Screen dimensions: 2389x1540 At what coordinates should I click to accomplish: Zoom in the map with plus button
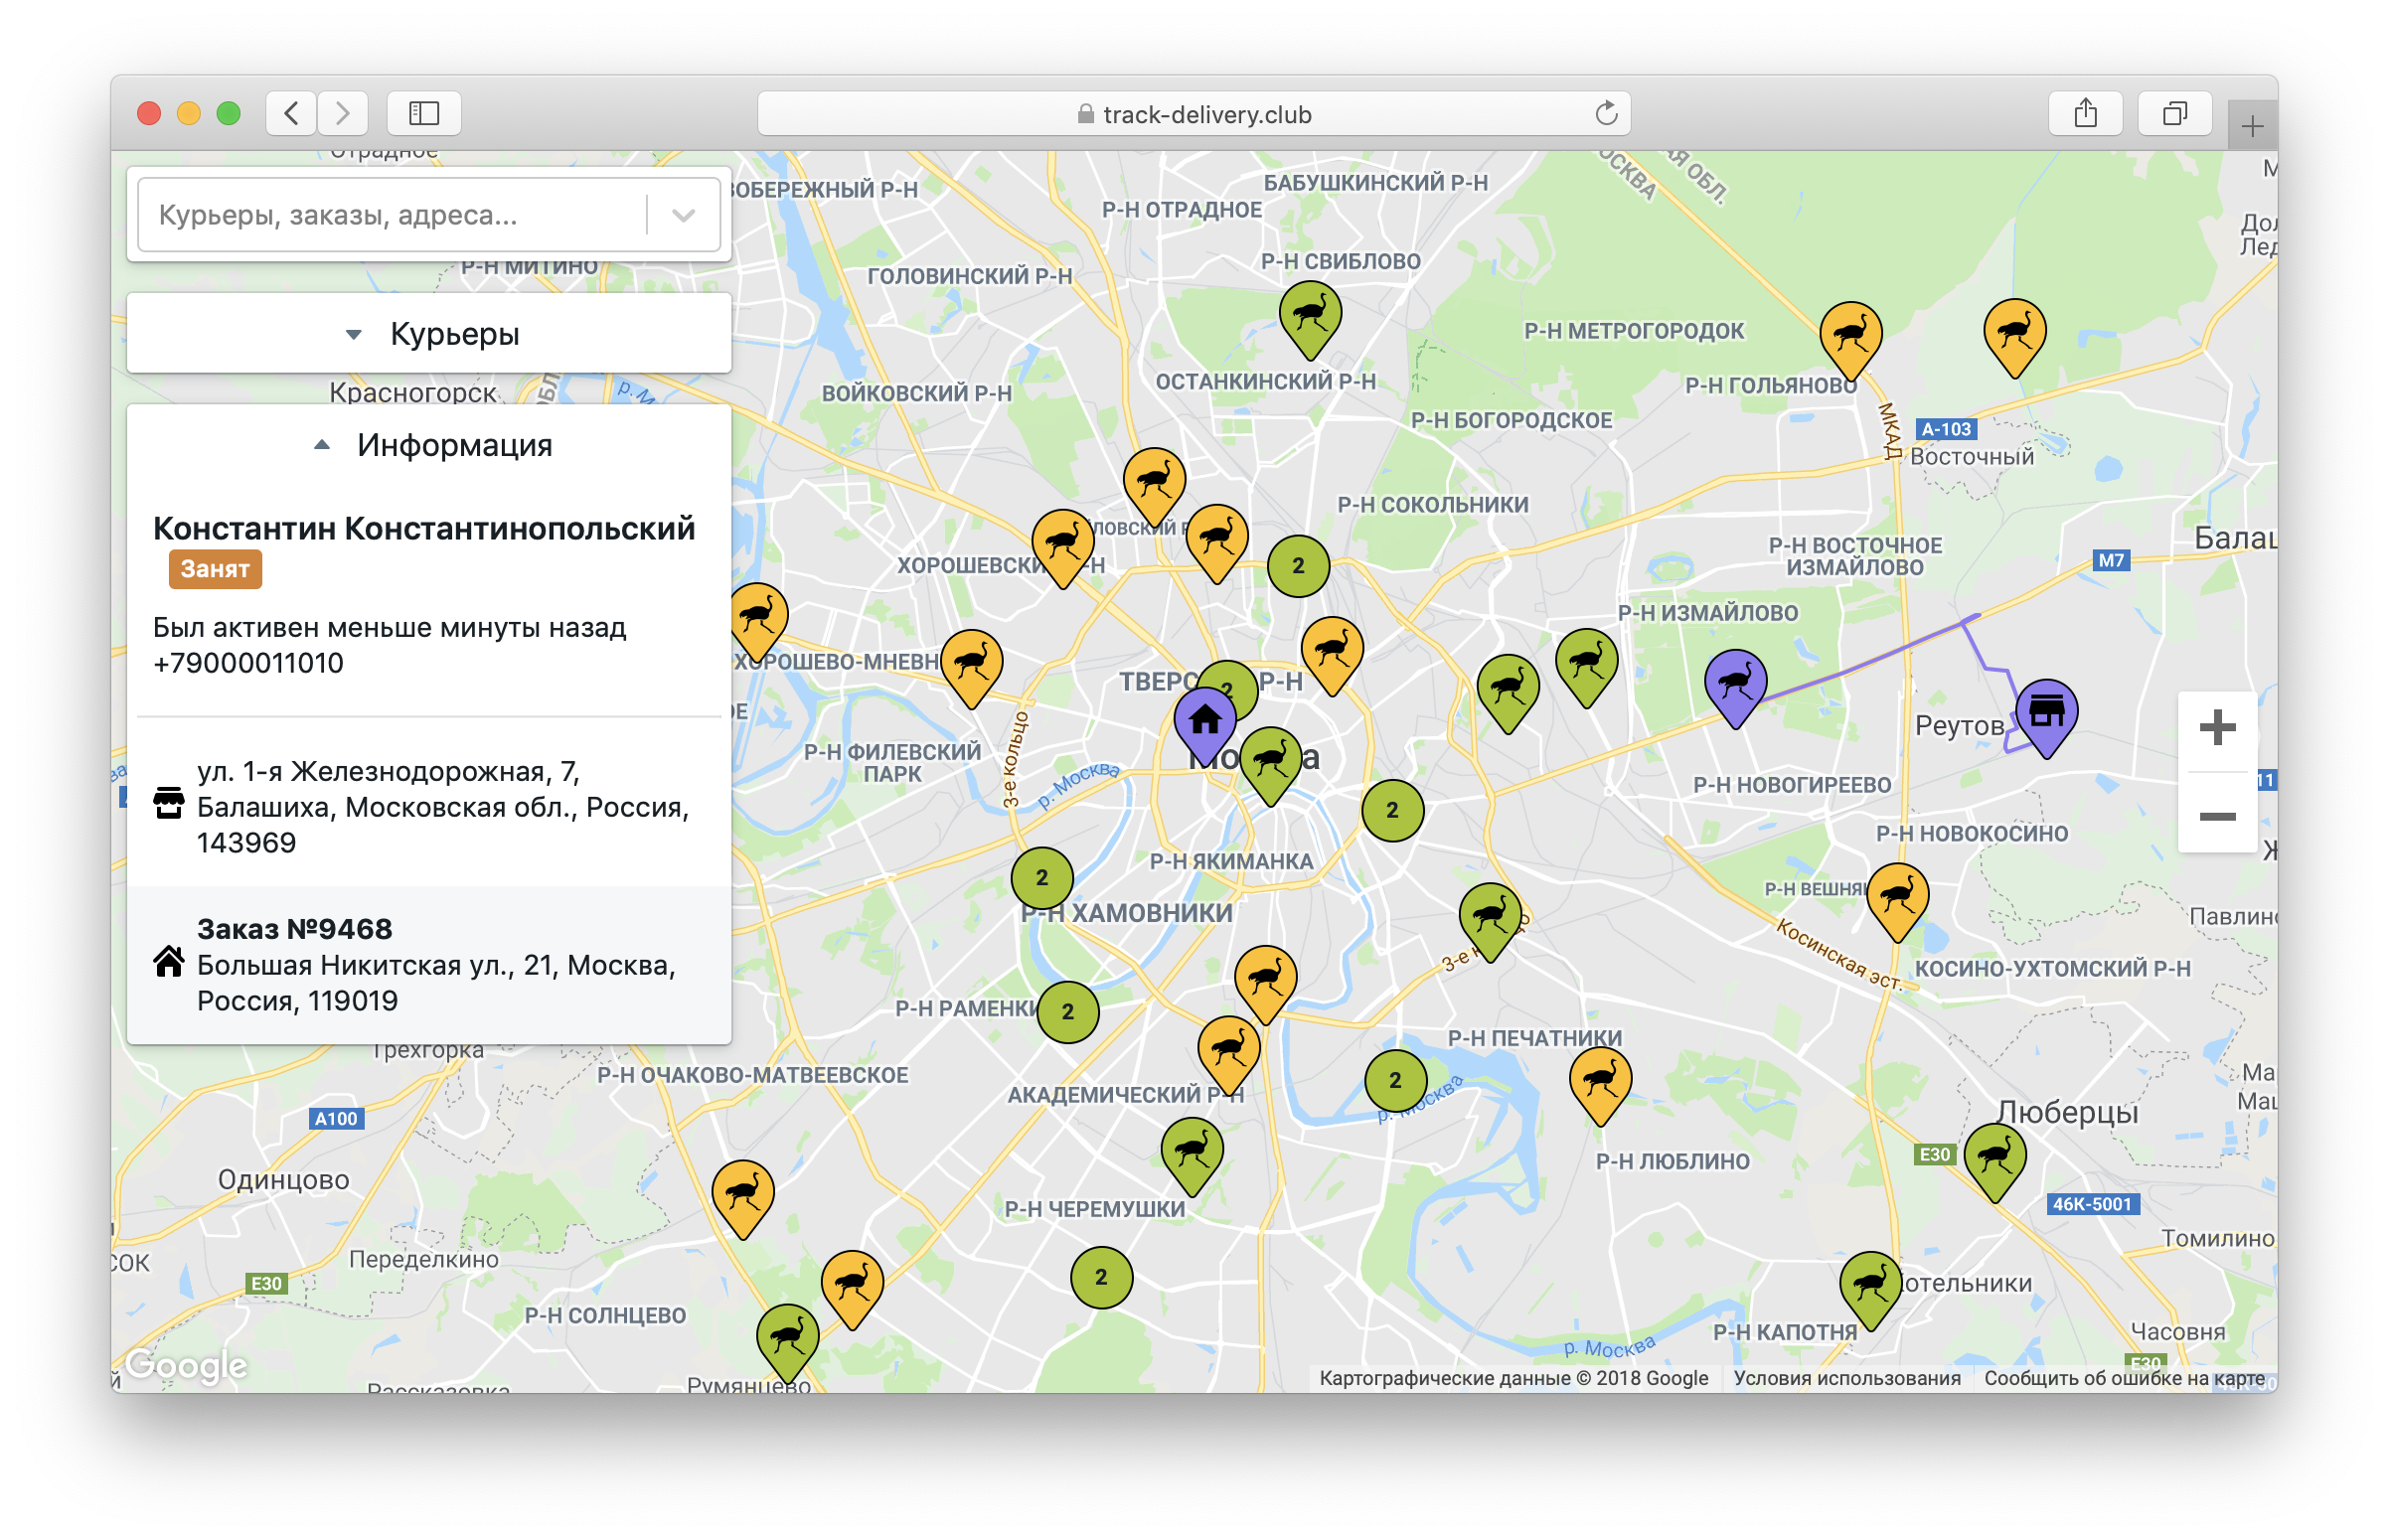click(2216, 728)
